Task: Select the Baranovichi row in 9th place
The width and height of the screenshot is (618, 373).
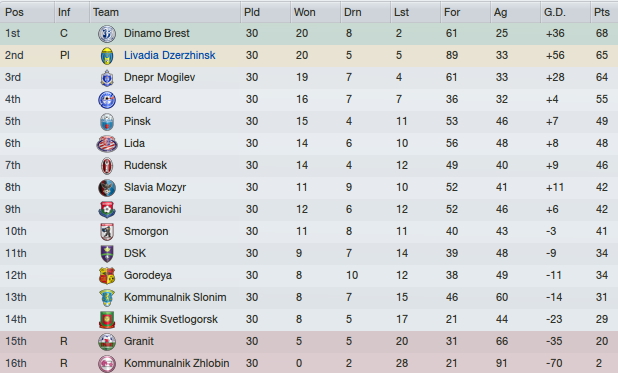Action: coord(309,209)
